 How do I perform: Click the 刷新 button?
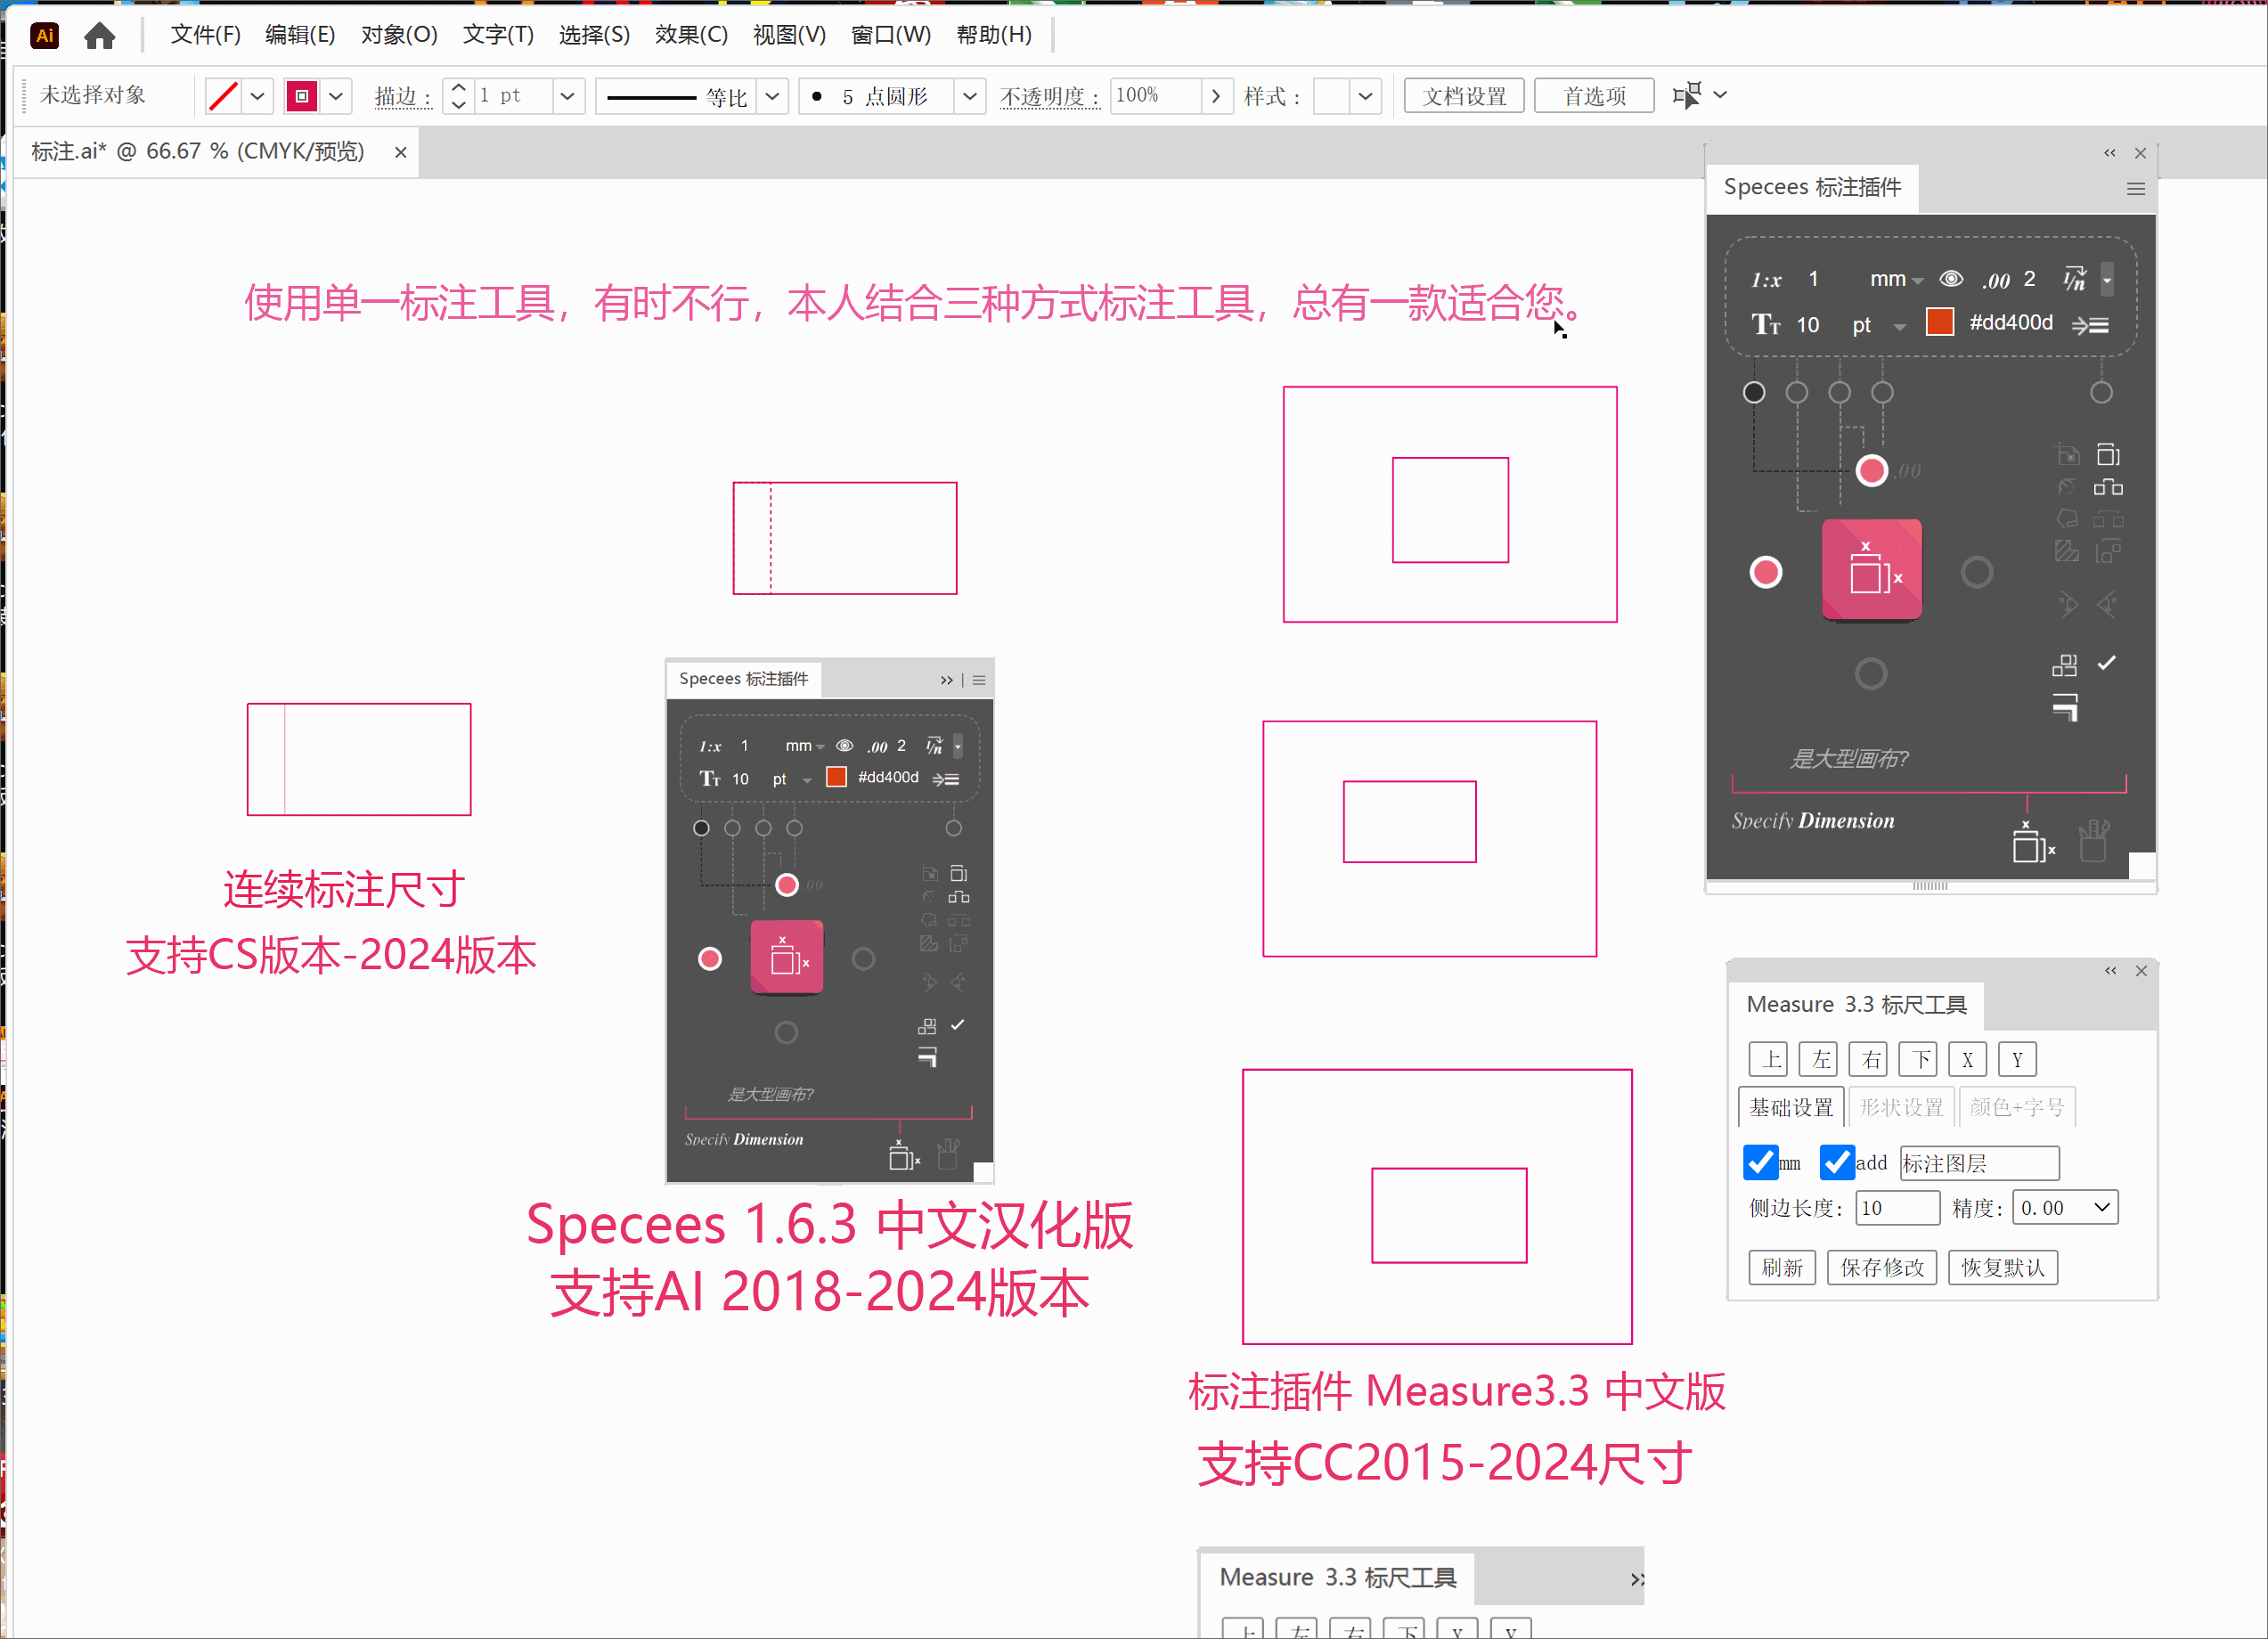click(1782, 1268)
